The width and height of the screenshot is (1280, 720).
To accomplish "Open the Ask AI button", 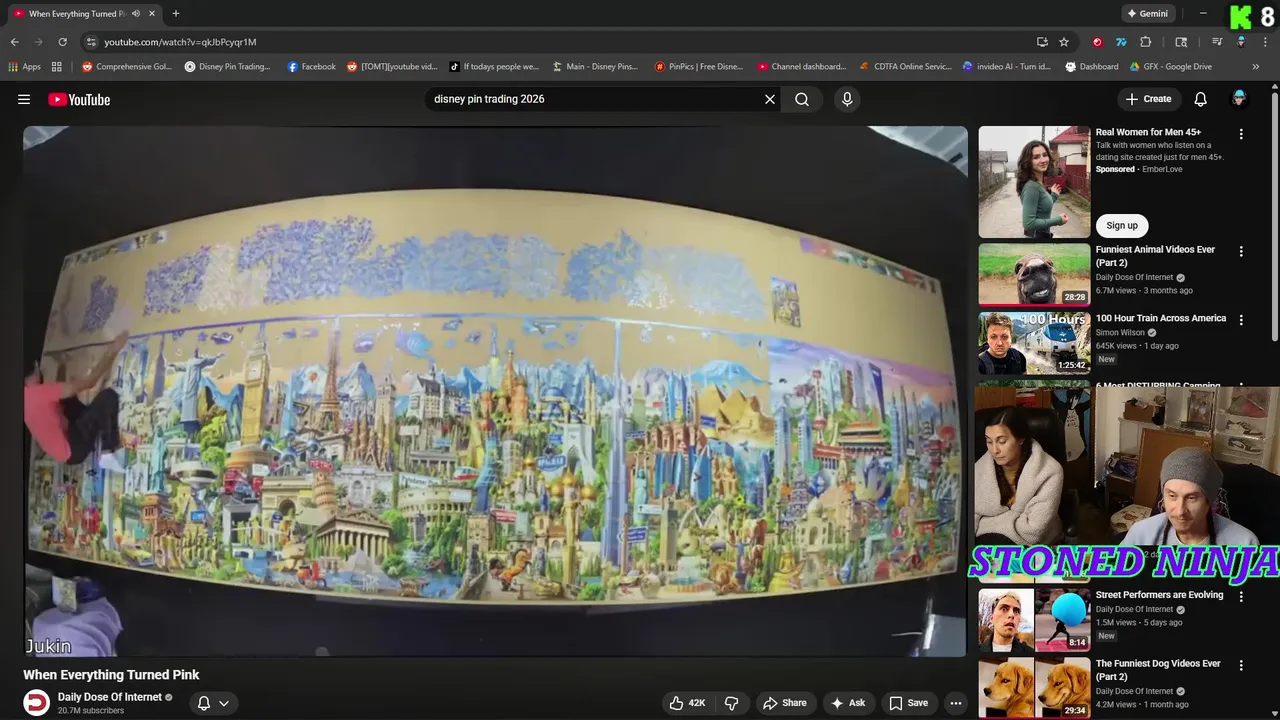I will pyautogui.click(x=848, y=703).
